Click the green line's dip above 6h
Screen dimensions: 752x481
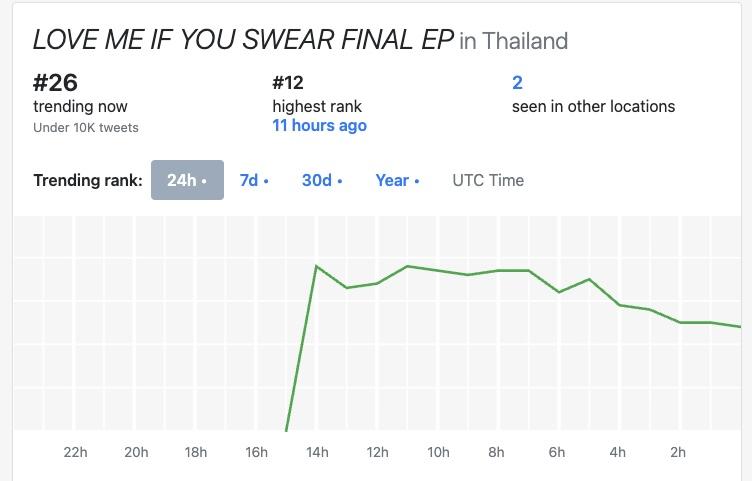[x=559, y=292]
